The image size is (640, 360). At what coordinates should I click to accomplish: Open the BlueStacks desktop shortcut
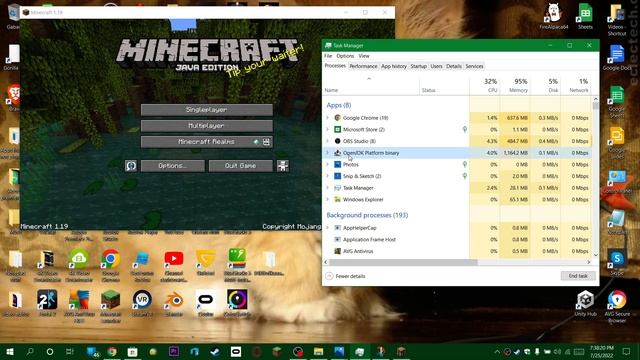click(237, 265)
